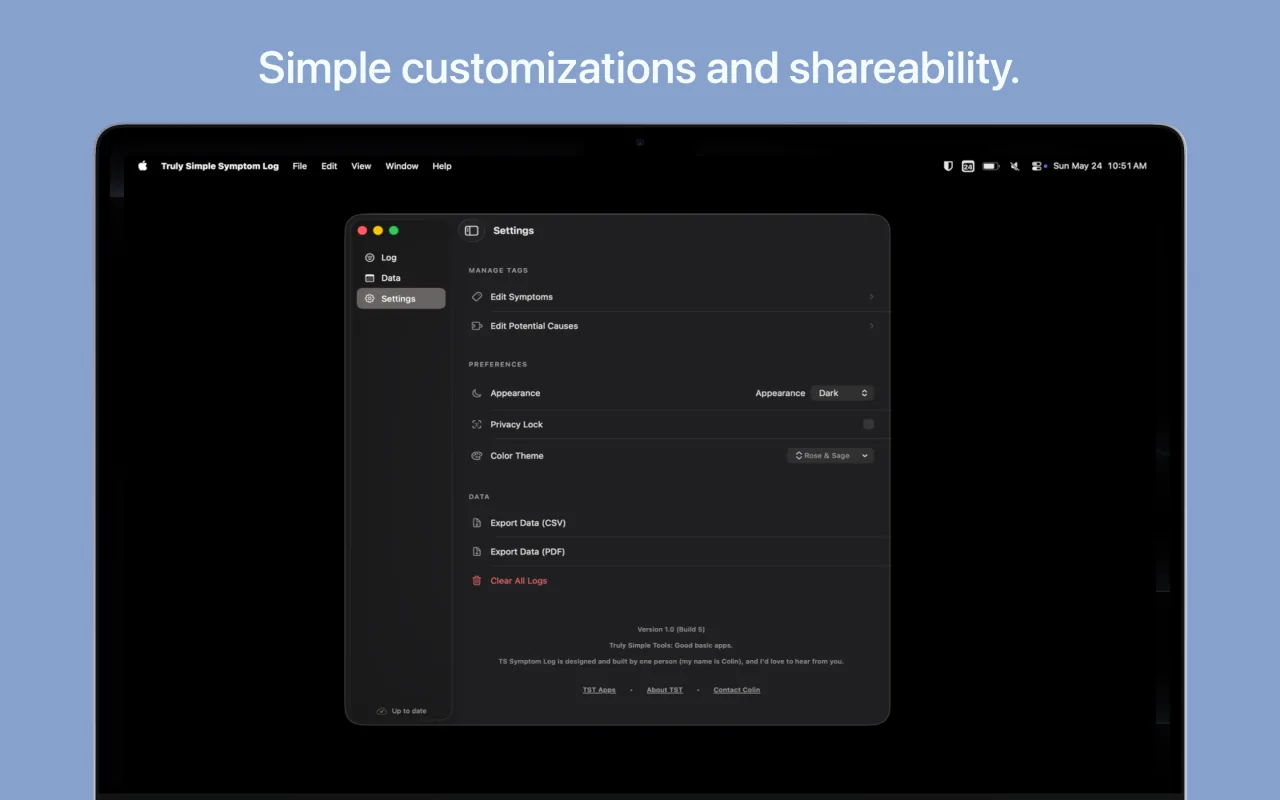Open Control Center from the menu bar
Viewport: 1280px width, 800px height.
pyautogui.click(x=1038, y=166)
